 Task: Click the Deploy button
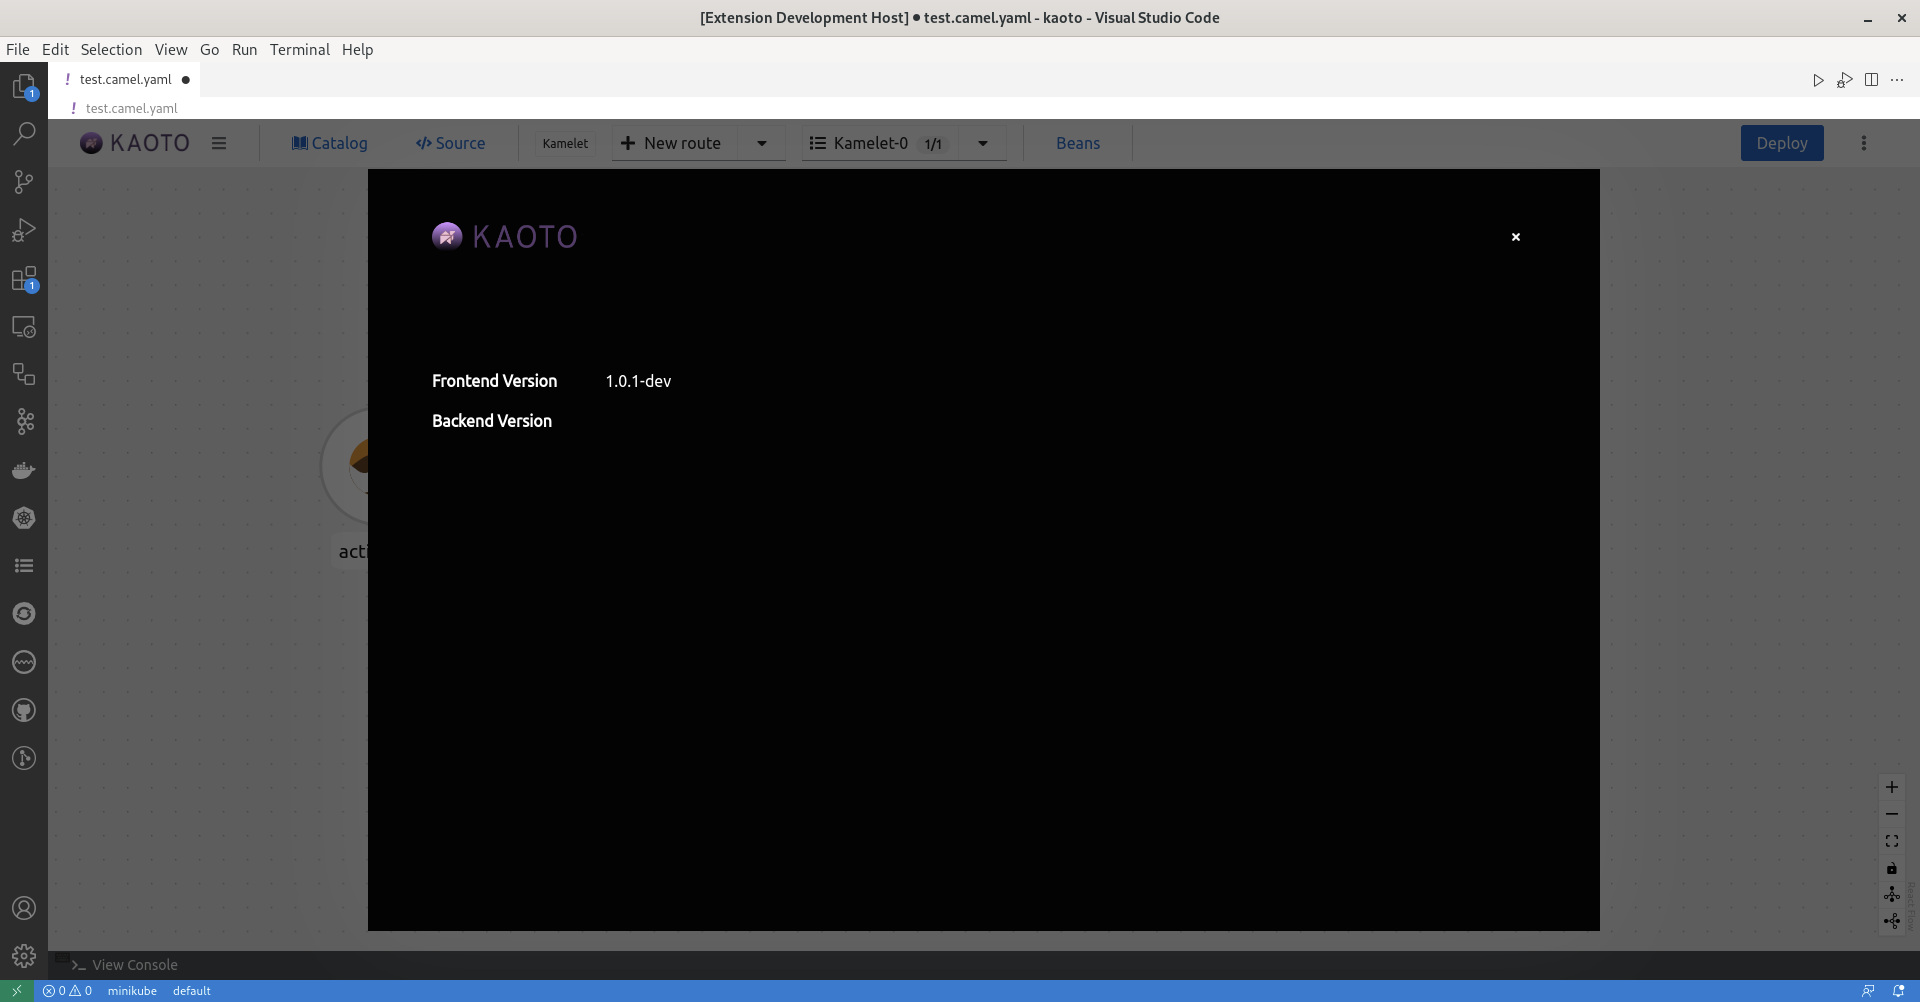point(1783,143)
